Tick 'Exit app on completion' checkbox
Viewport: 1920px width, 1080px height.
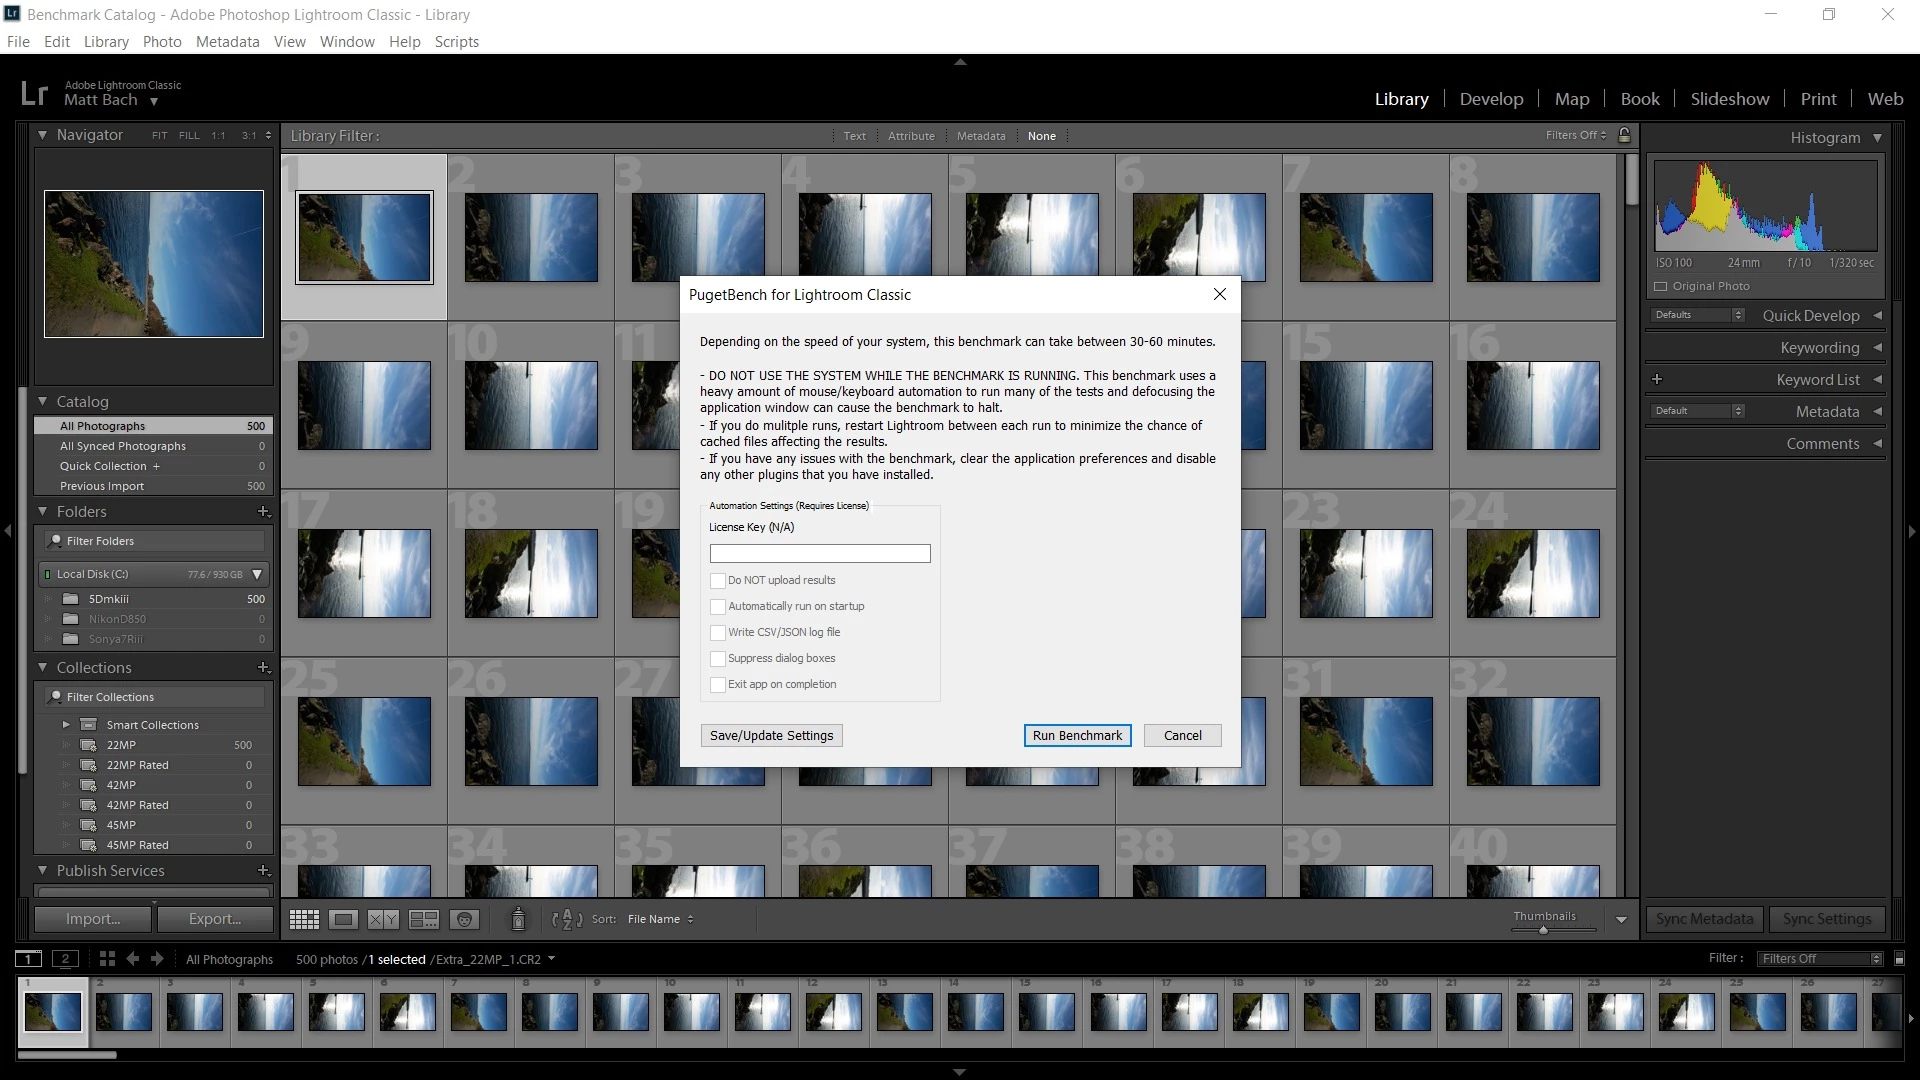pyautogui.click(x=717, y=685)
